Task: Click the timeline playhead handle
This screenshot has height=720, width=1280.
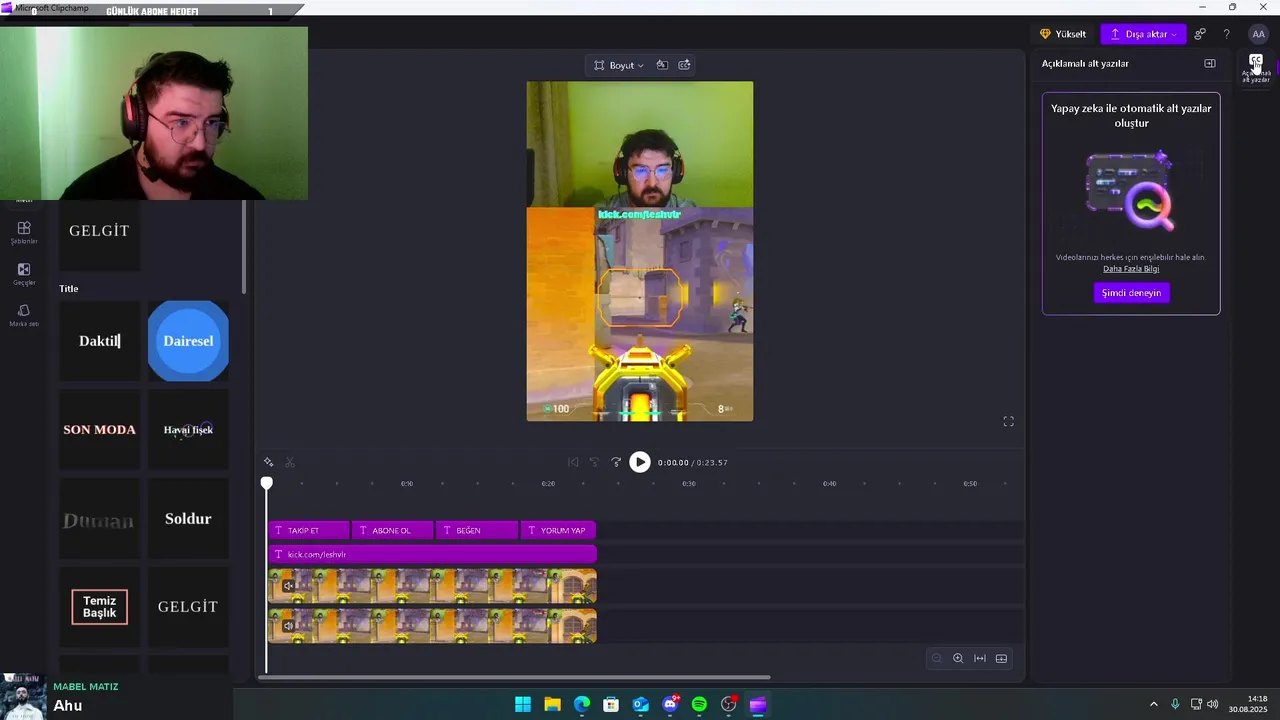Action: [x=267, y=484]
